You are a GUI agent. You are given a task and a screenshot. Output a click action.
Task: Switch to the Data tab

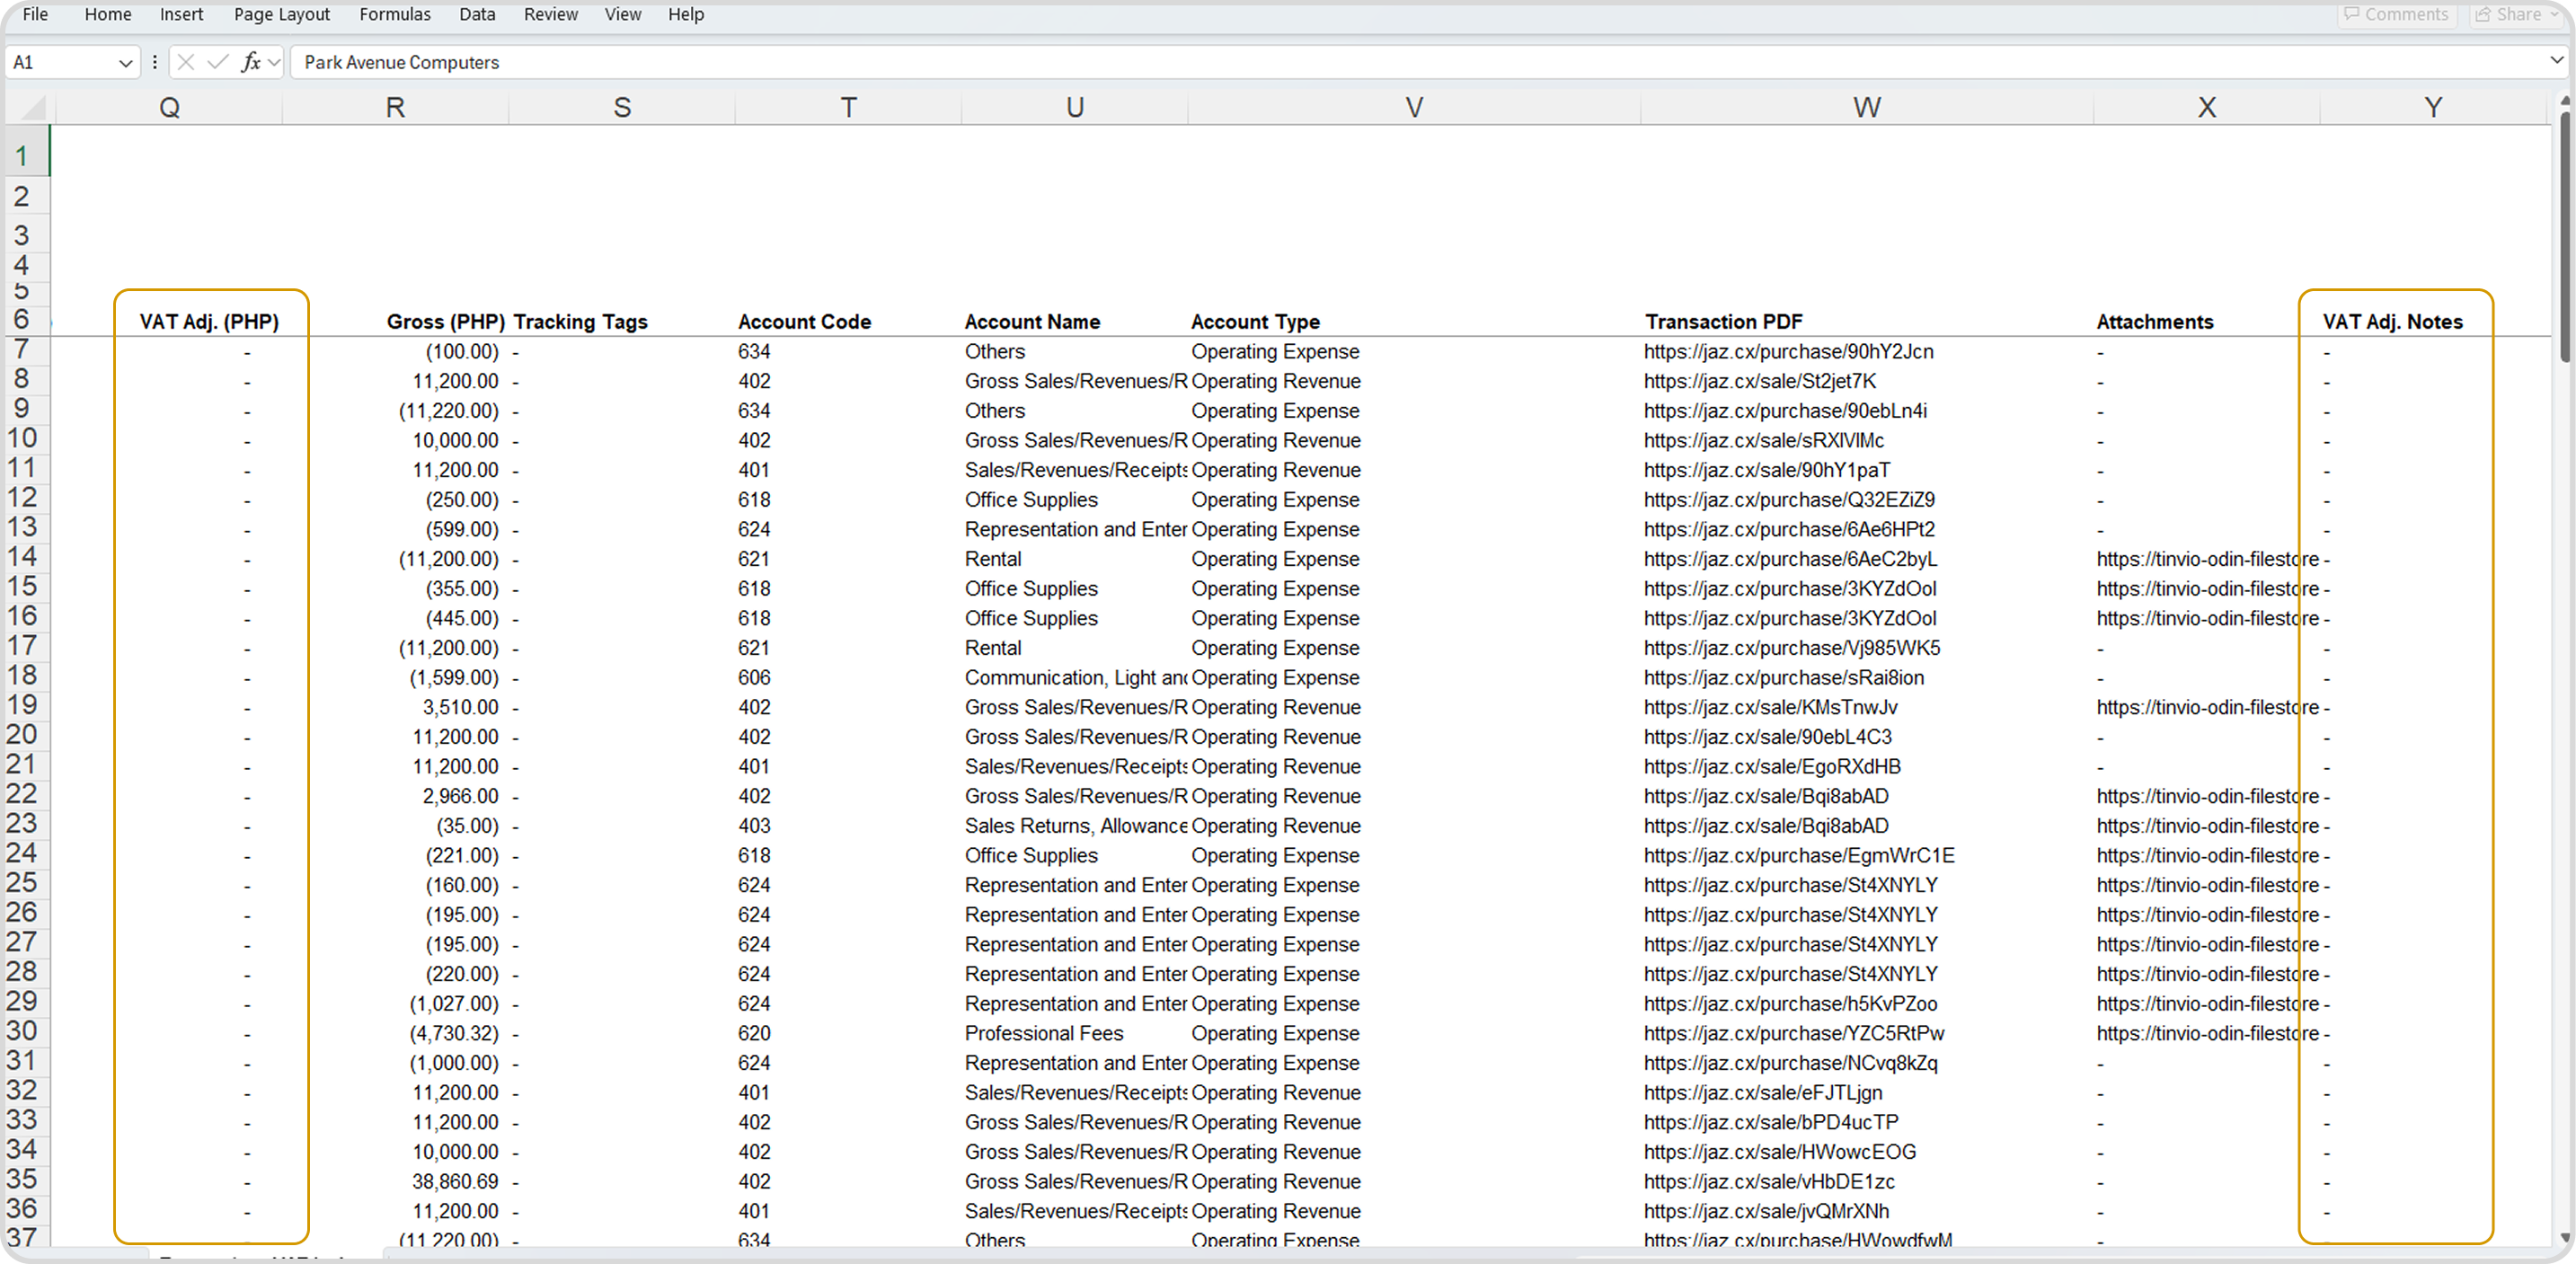pyautogui.click(x=477, y=14)
